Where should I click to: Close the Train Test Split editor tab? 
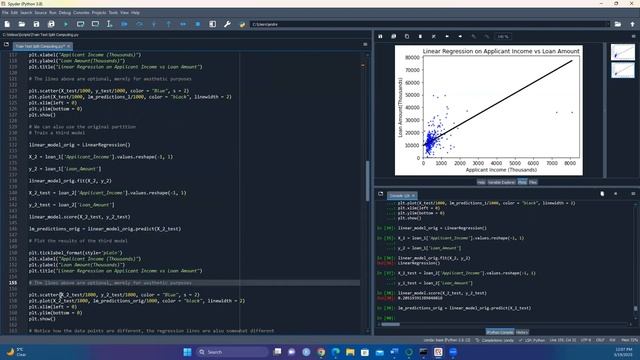[x=69, y=46]
